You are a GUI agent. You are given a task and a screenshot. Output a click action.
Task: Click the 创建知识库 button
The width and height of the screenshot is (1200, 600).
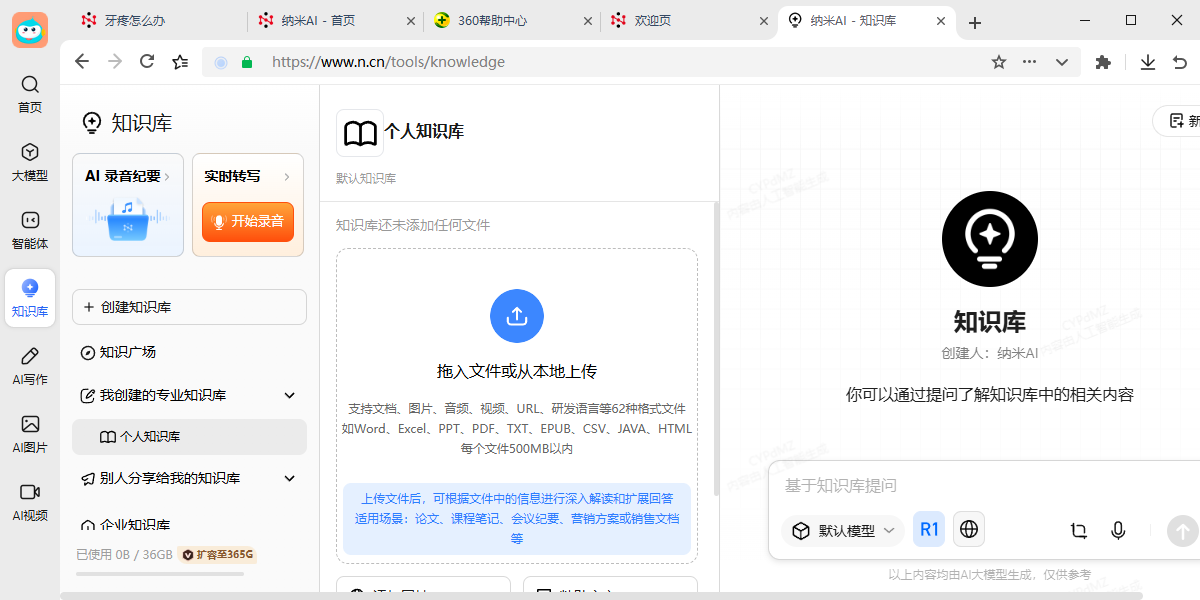(x=189, y=307)
